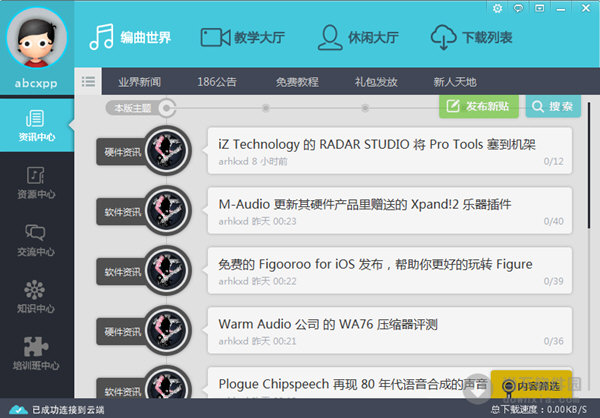Open the 编曲世界 music note section
This screenshot has width=600, height=418.
click(130, 37)
